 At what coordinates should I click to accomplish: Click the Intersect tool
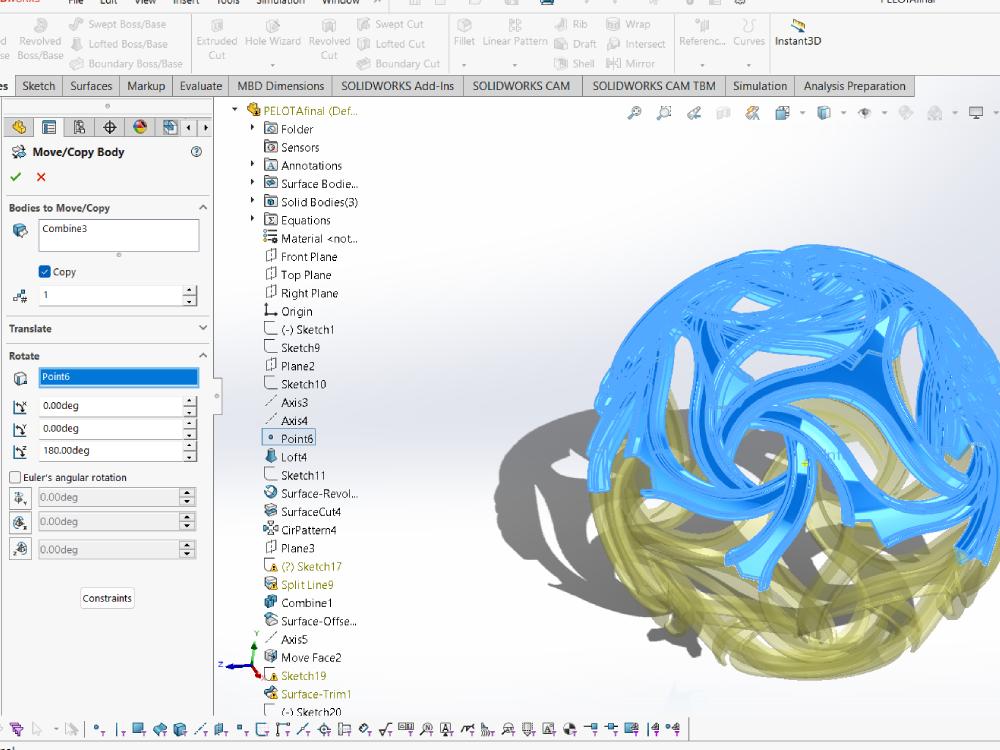pos(636,43)
